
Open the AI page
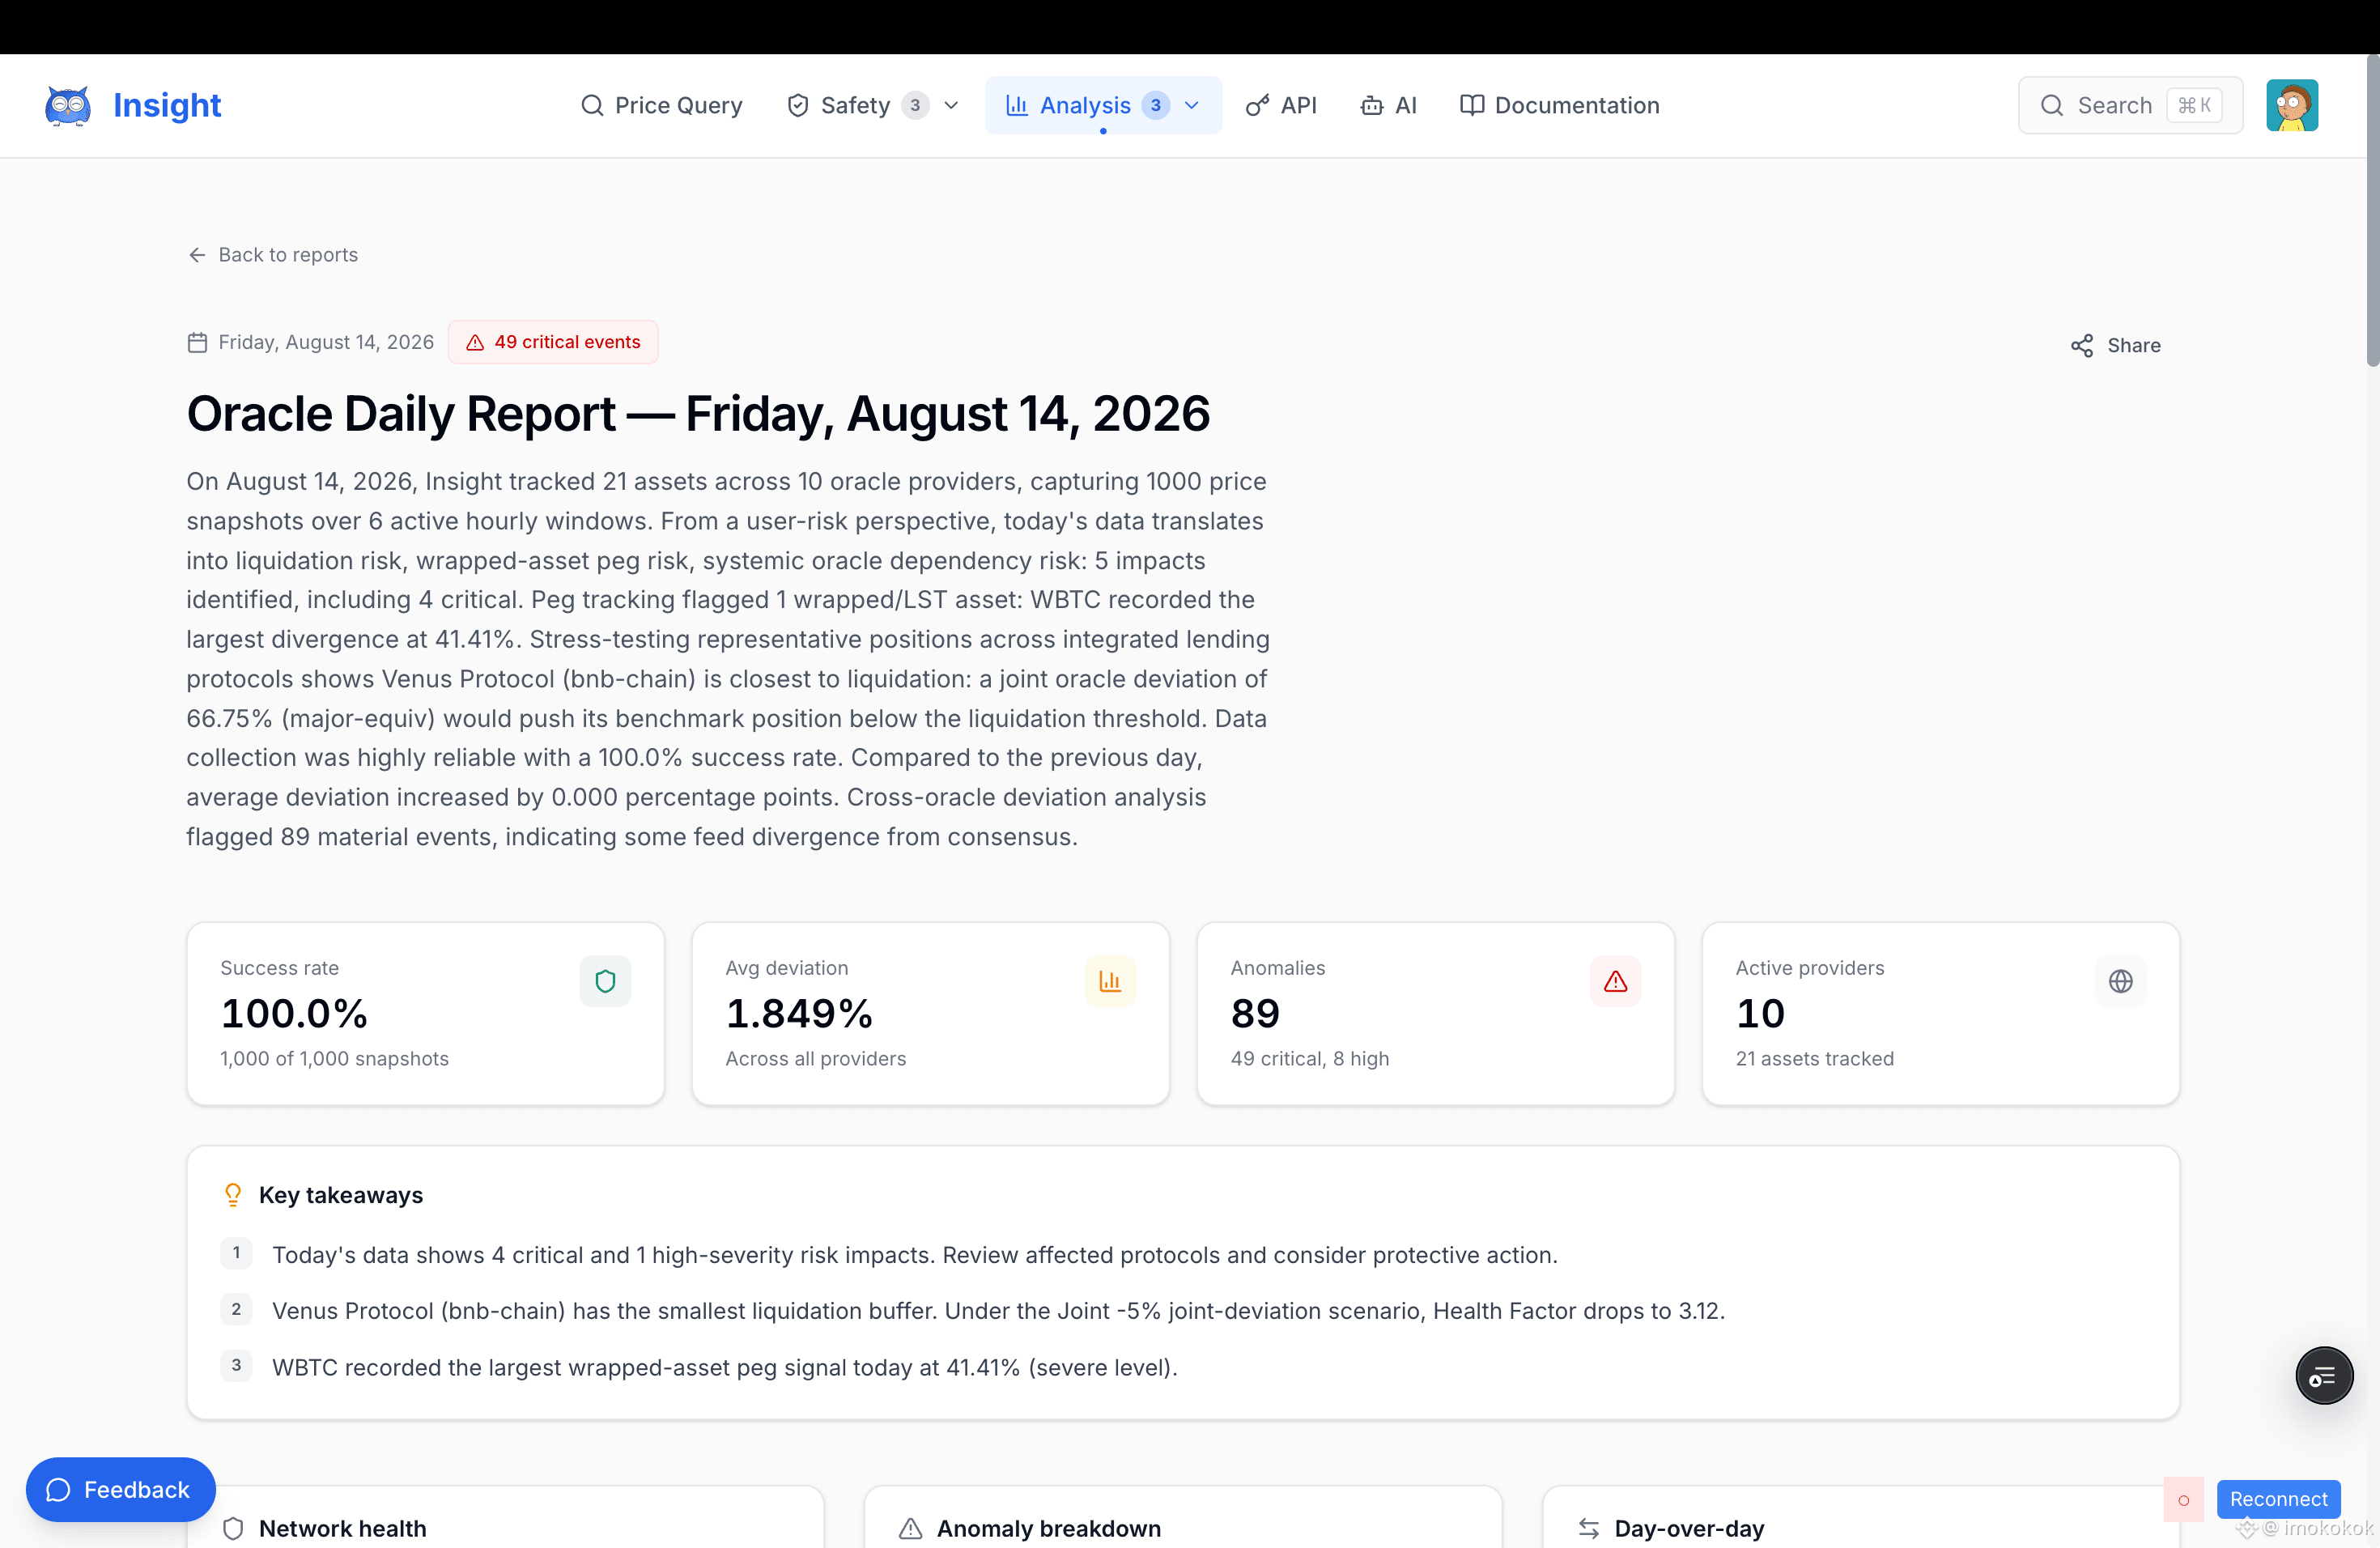[1388, 105]
